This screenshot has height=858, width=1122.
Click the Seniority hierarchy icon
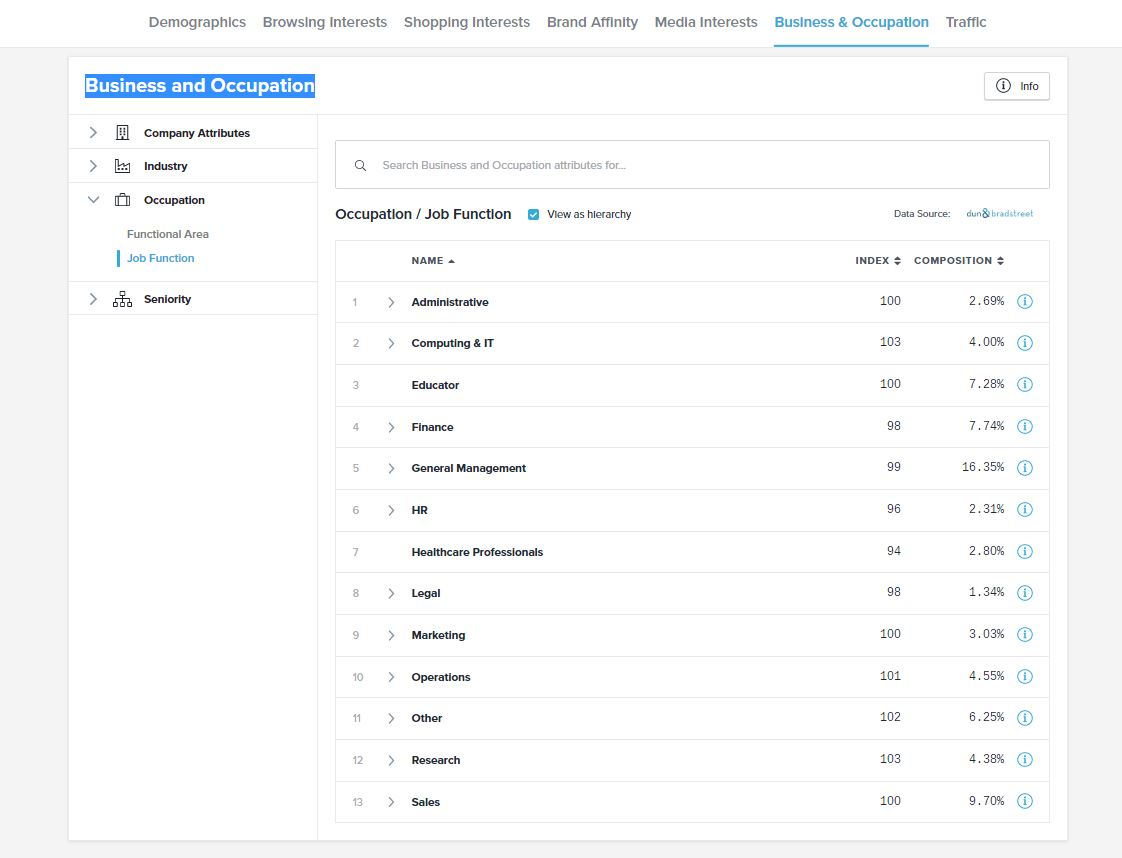coord(121,298)
